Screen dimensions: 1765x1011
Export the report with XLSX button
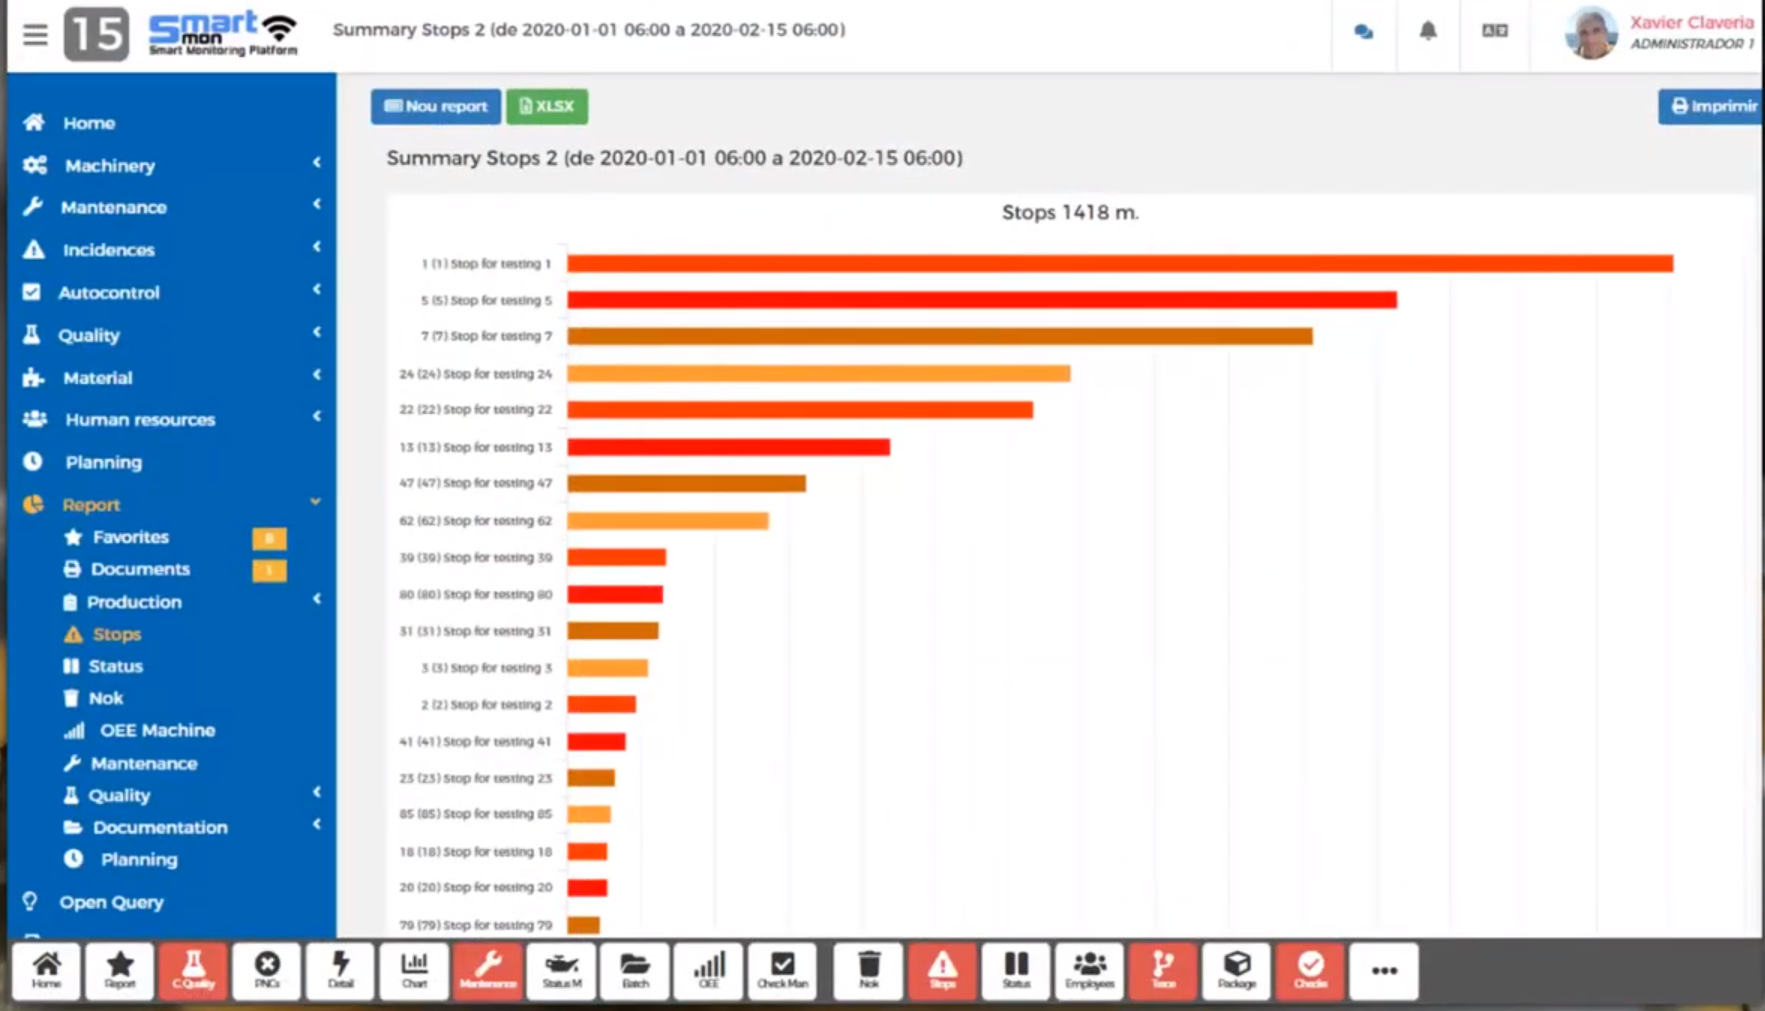(x=547, y=106)
